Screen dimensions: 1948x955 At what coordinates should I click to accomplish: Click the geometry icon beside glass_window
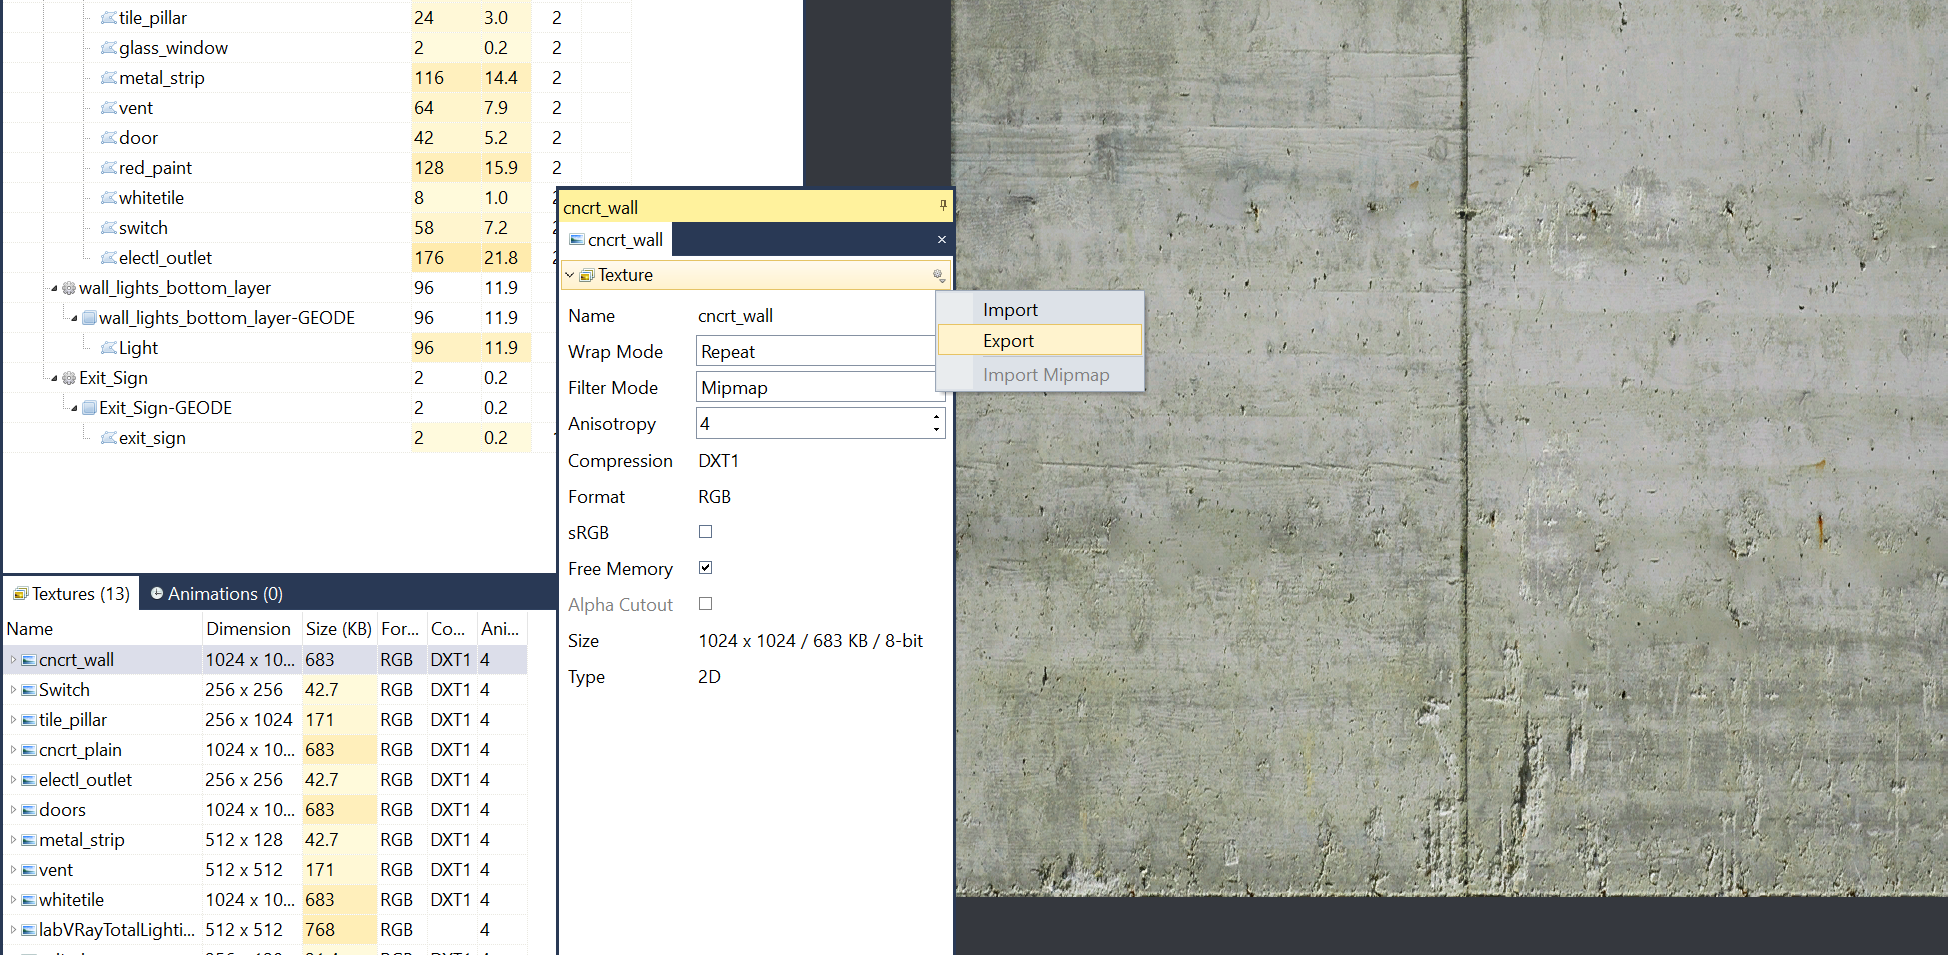pos(109,48)
